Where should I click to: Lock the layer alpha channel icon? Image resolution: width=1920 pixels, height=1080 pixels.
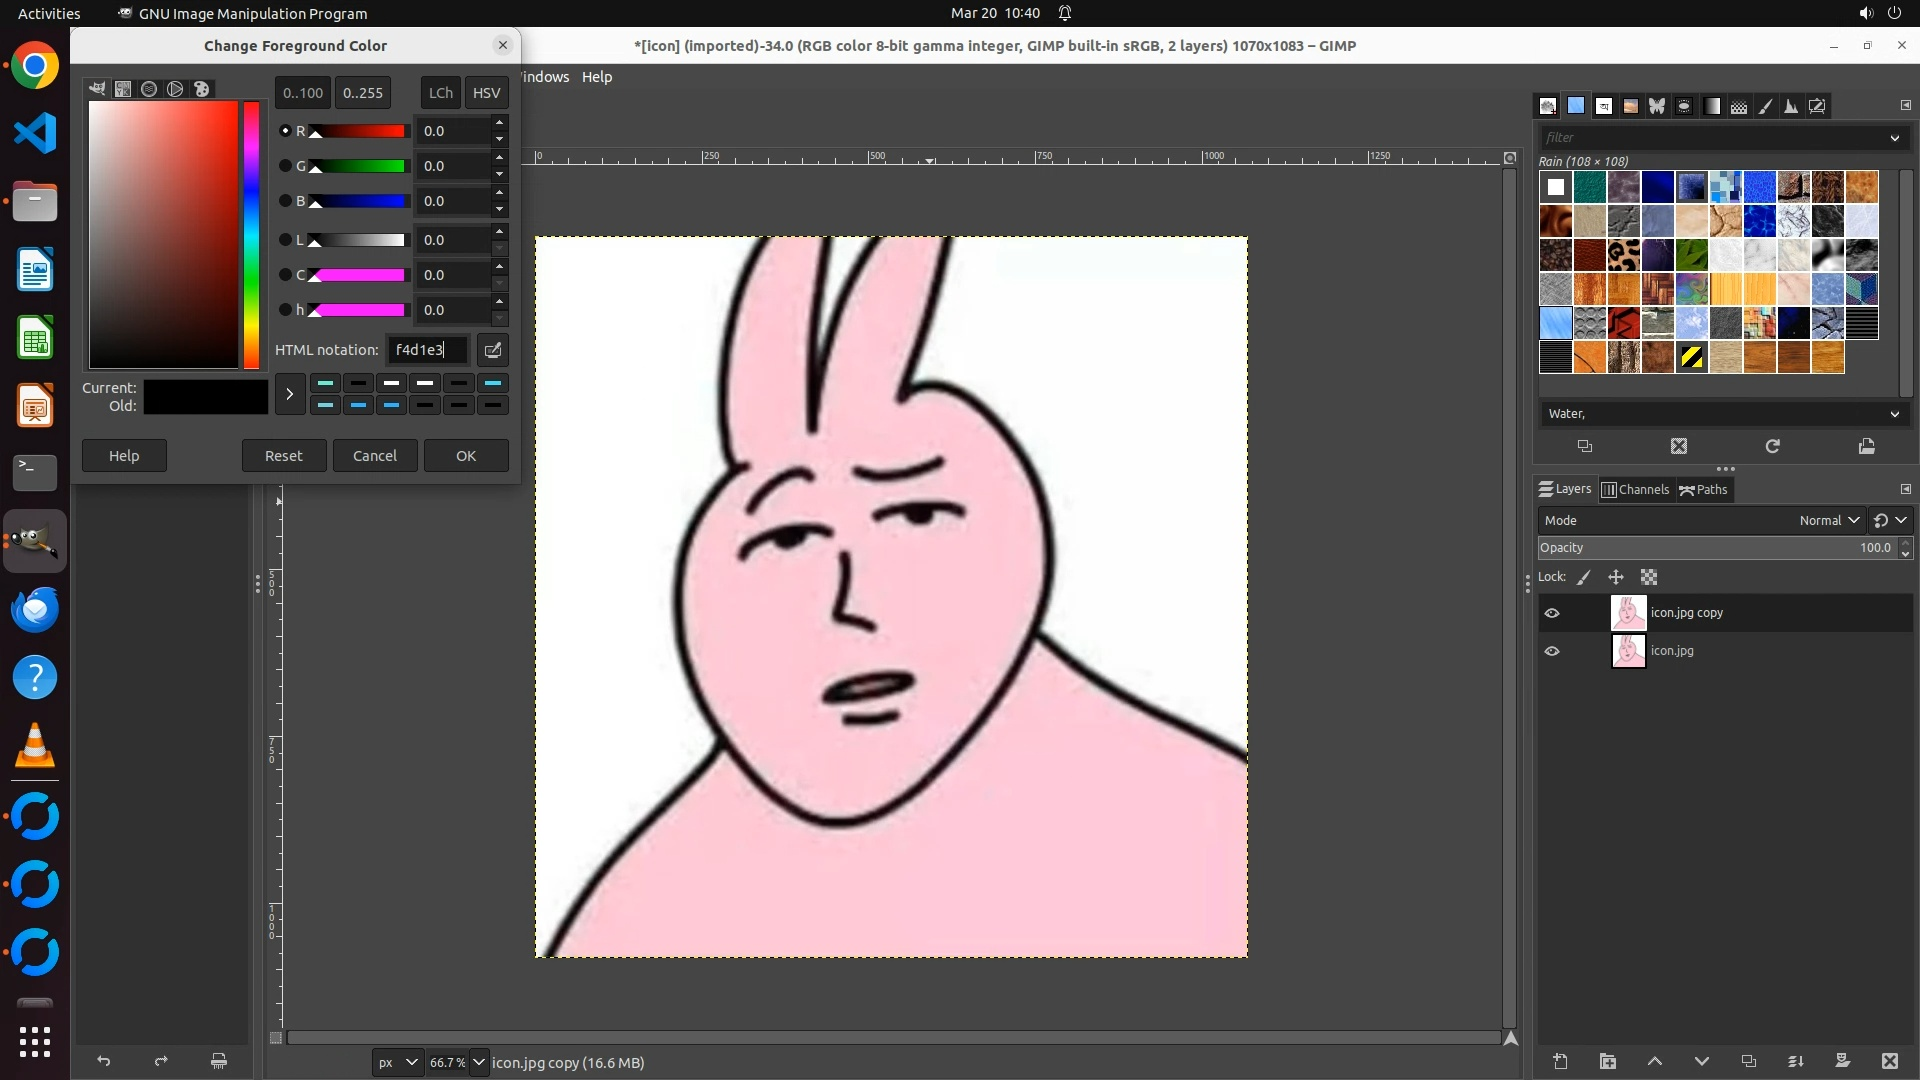point(1649,577)
